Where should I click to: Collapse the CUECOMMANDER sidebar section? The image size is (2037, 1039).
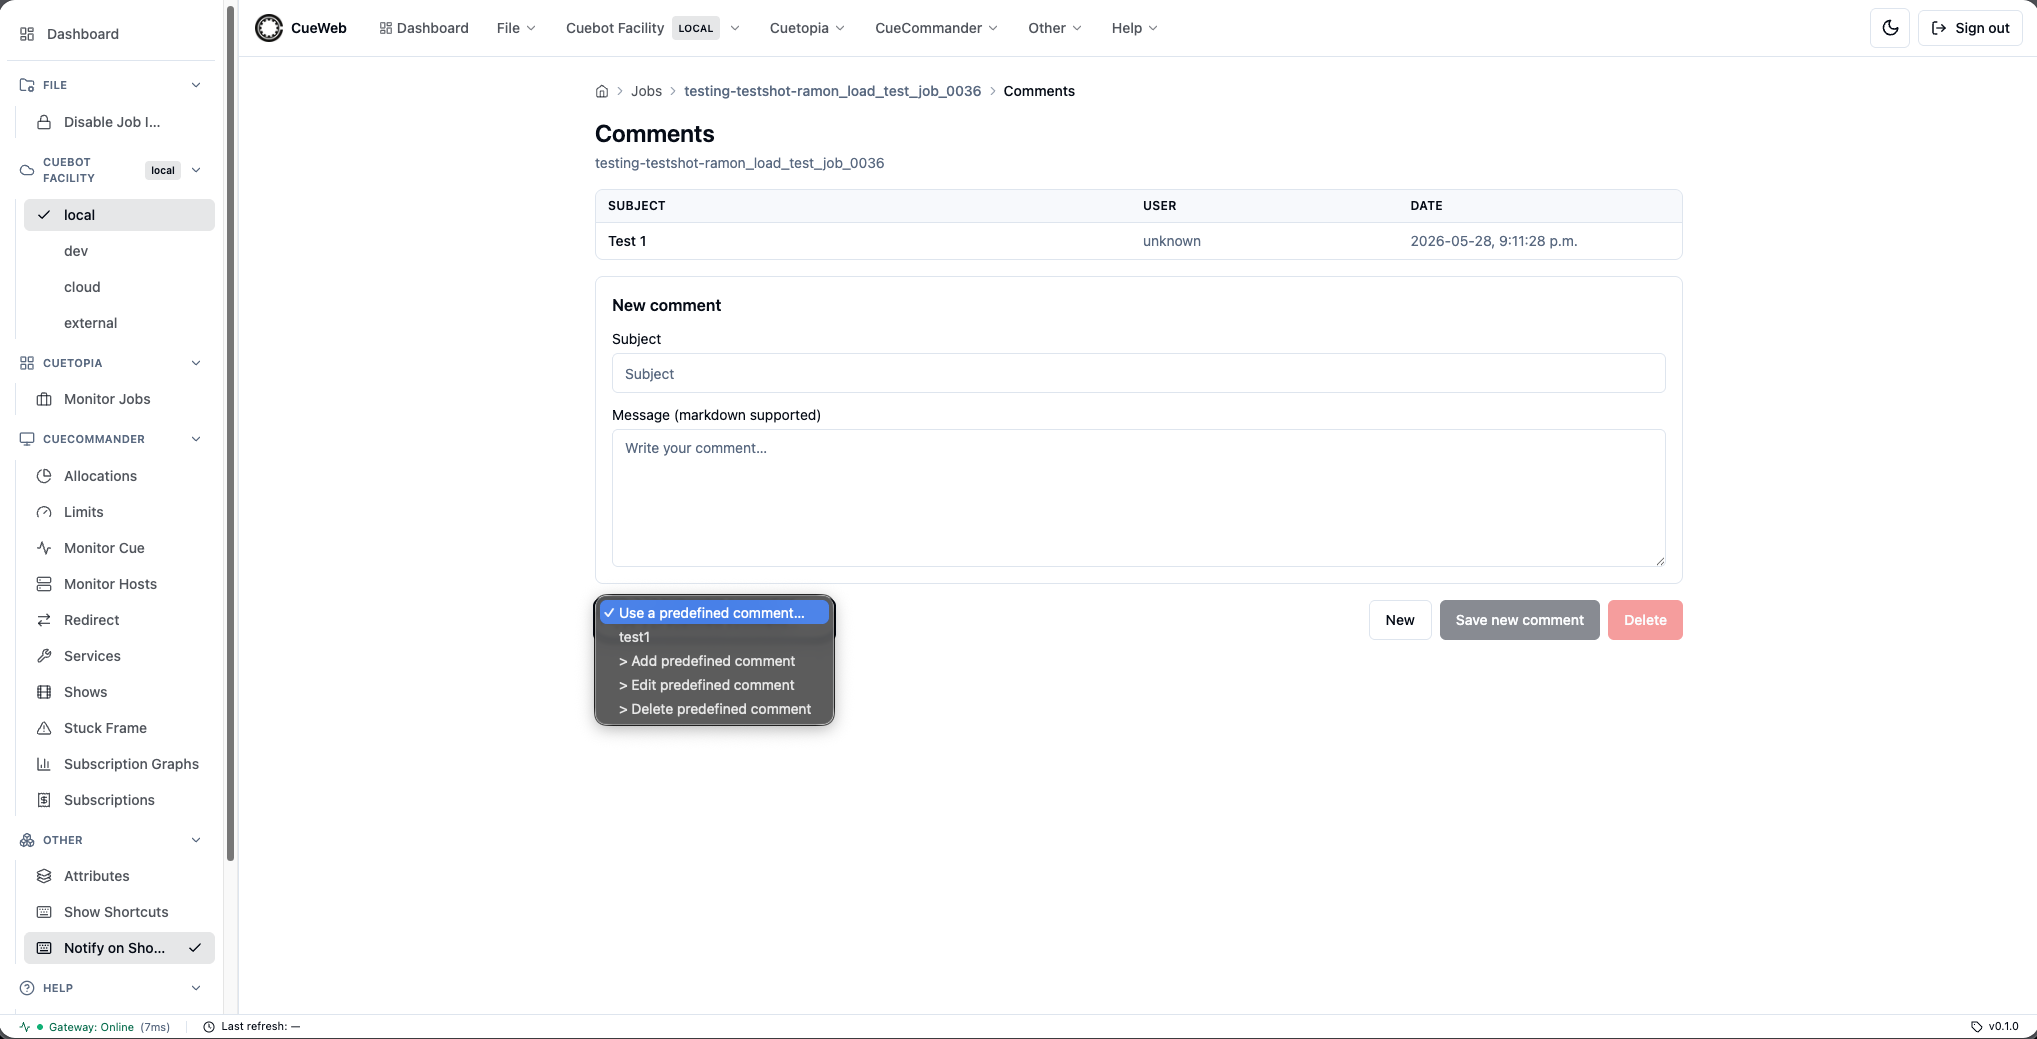point(196,439)
